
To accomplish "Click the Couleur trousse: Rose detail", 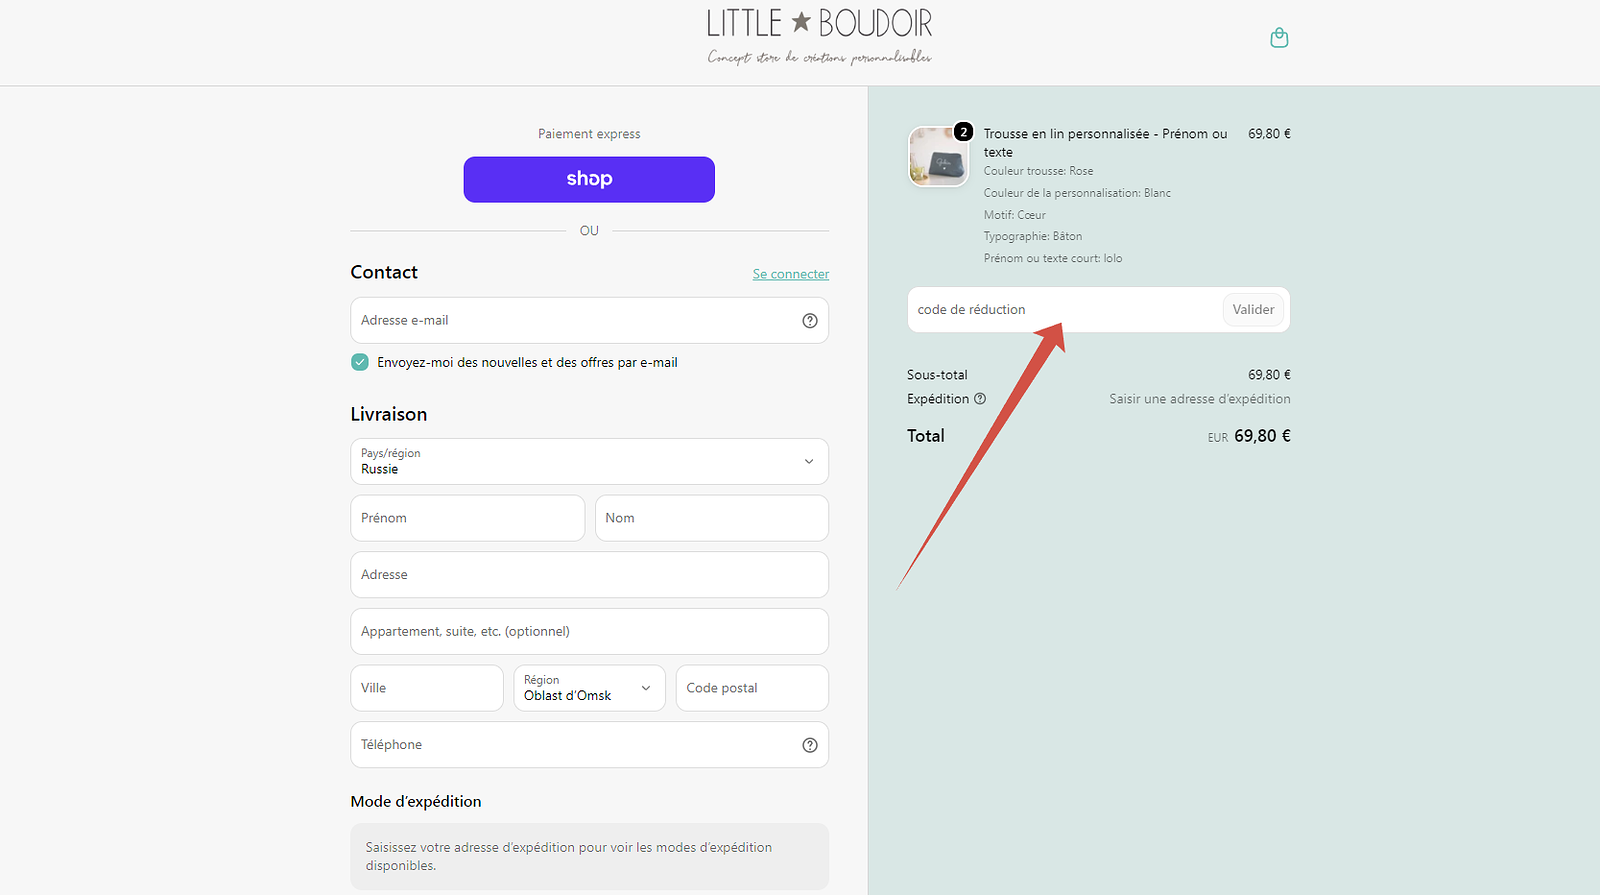I will tap(1038, 171).
